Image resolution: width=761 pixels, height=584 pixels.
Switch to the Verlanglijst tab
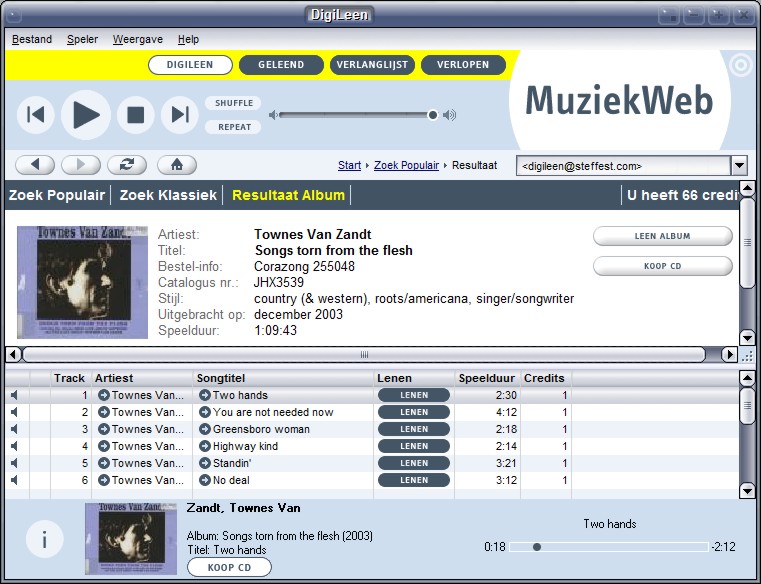click(371, 65)
